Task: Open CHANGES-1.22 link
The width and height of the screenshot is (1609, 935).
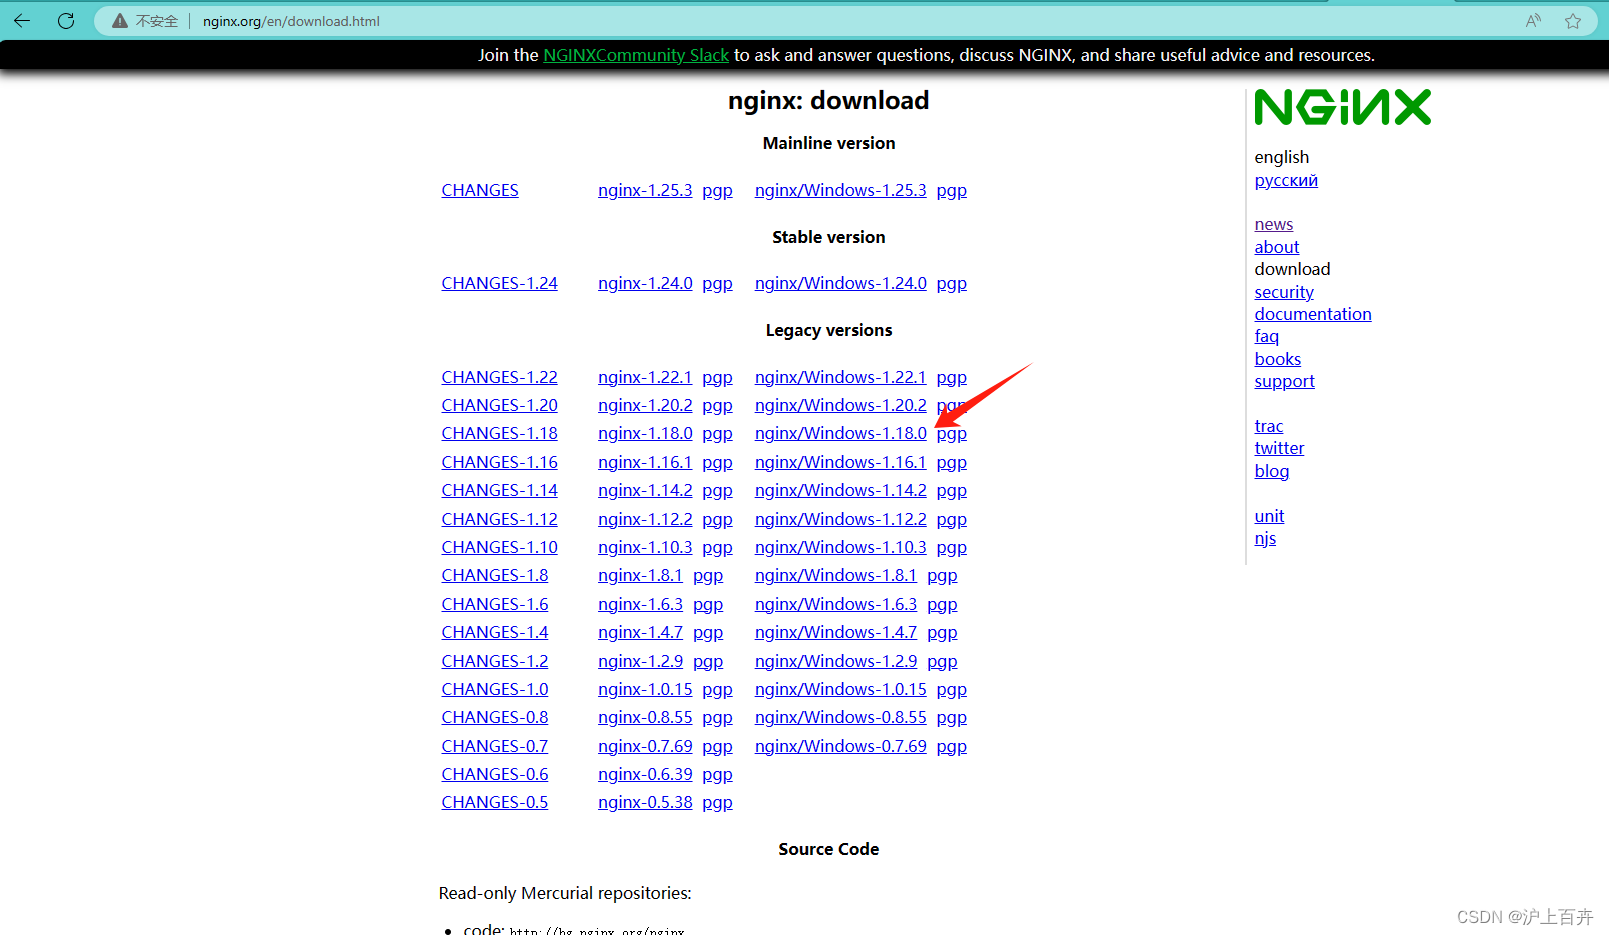Action: point(499,377)
